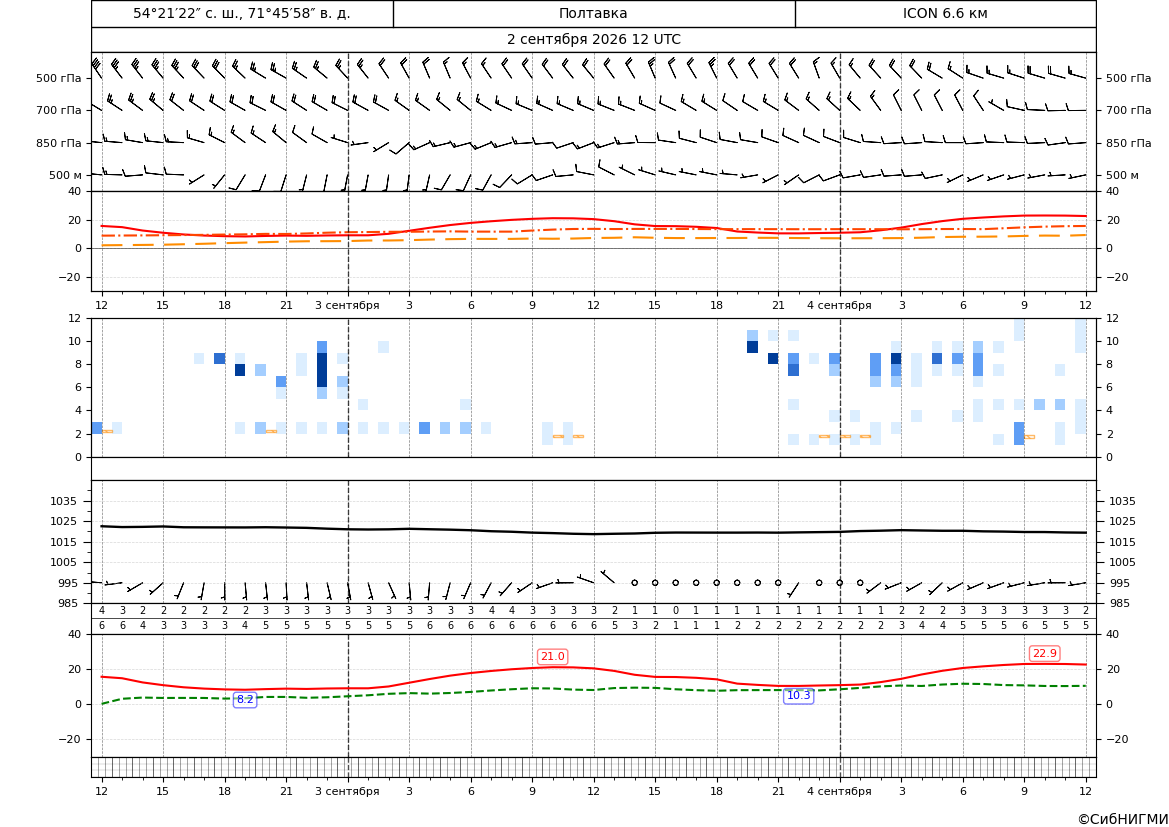Select 3 сентября on the upper time axis

[x=347, y=305]
